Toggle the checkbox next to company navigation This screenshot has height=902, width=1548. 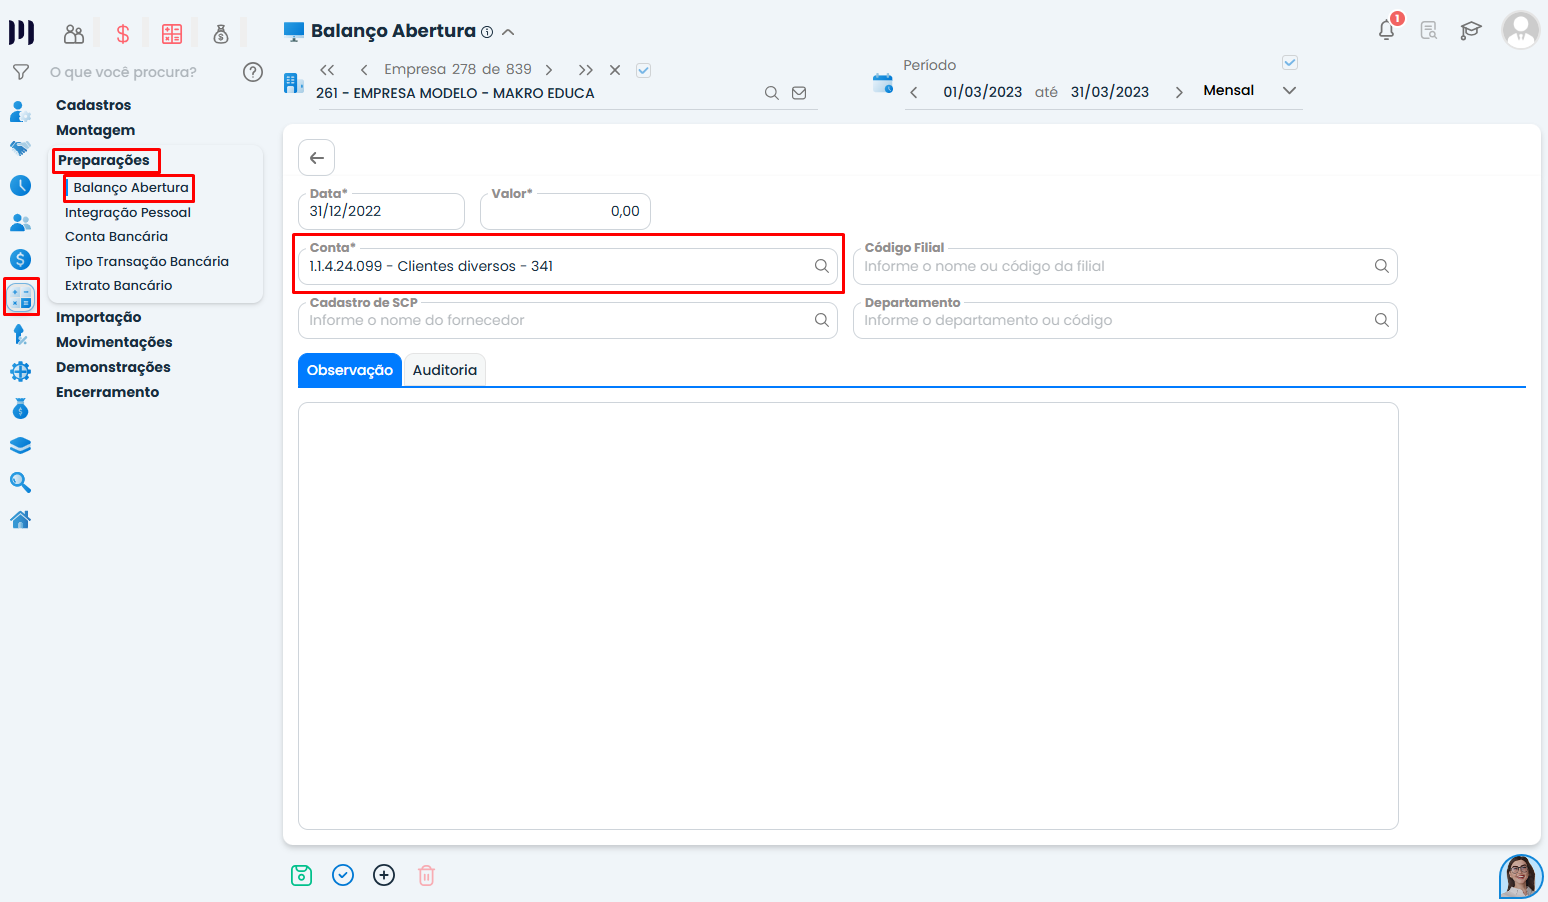point(644,70)
